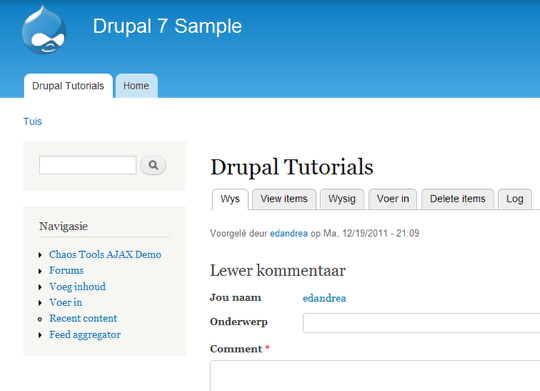
Task: Select the Drupal Tutorials main menu tab
Action: tap(68, 86)
